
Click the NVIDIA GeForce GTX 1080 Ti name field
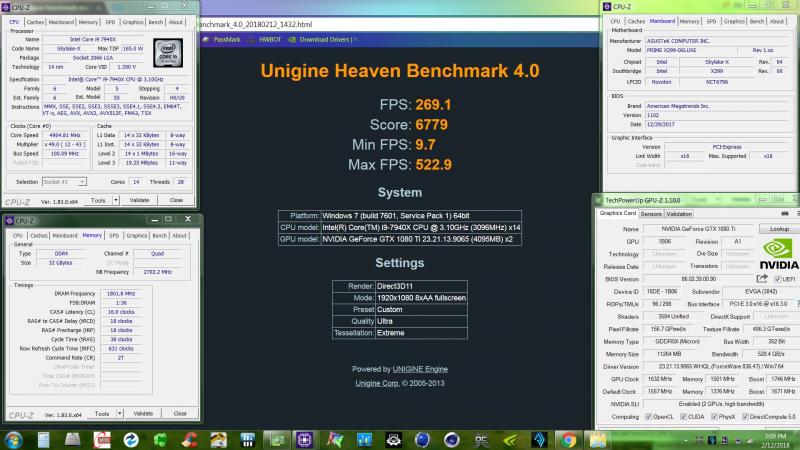pyautogui.click(x=698, y=229)
